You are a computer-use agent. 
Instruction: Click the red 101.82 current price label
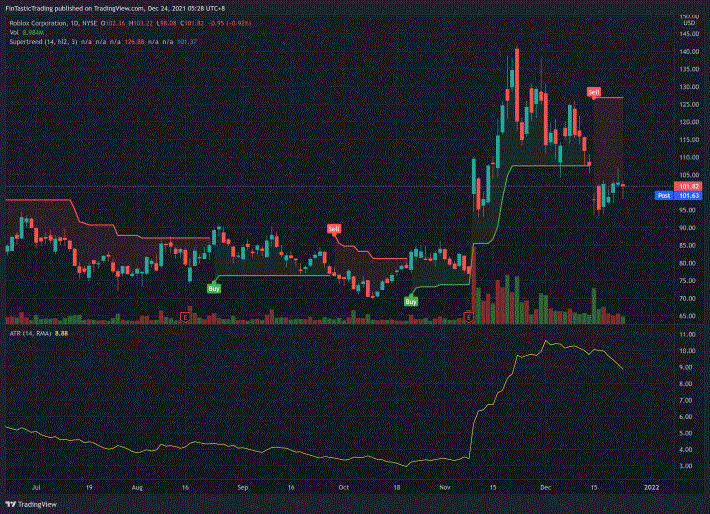point(687,186)
